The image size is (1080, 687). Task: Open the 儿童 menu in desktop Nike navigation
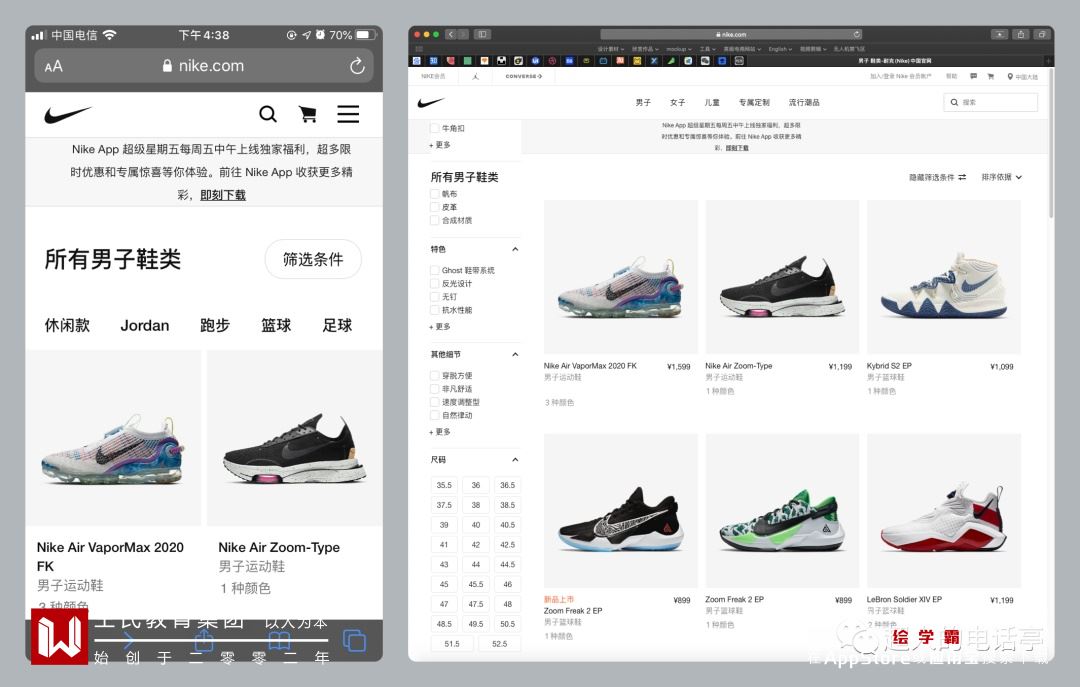(x=712, y=103)
